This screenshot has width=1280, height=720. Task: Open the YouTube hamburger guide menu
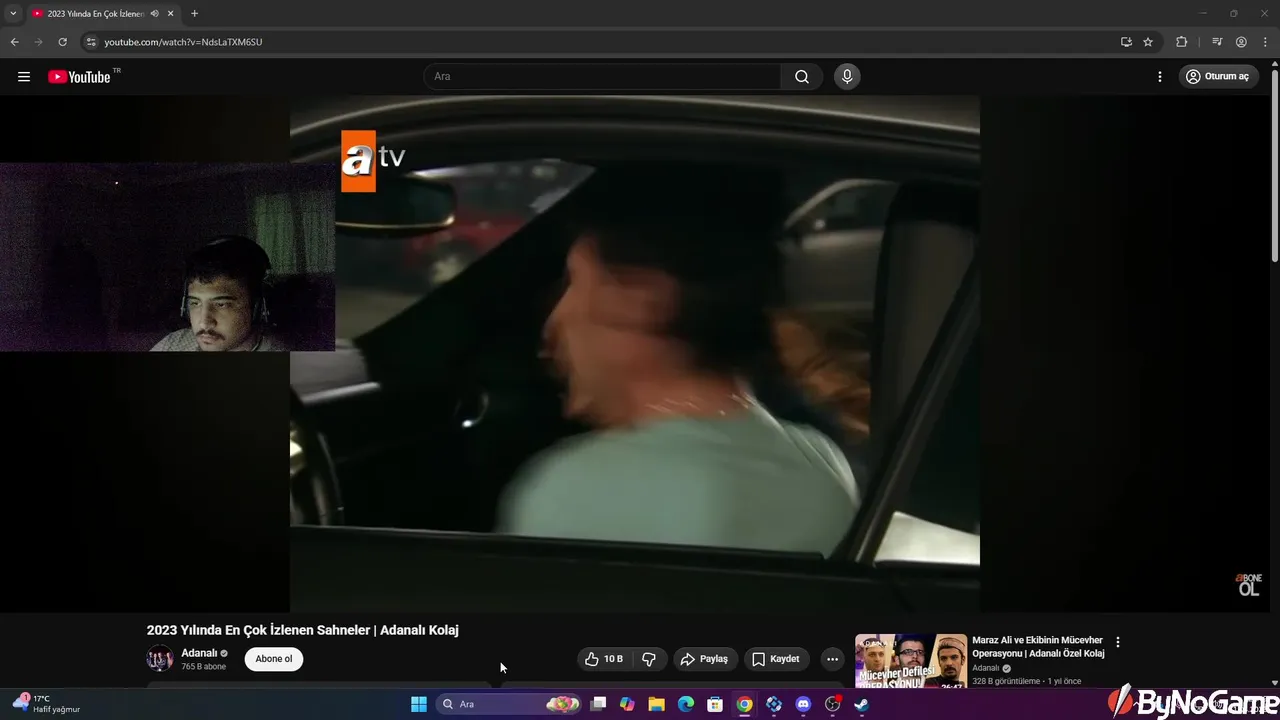click(x=24, y=77)
